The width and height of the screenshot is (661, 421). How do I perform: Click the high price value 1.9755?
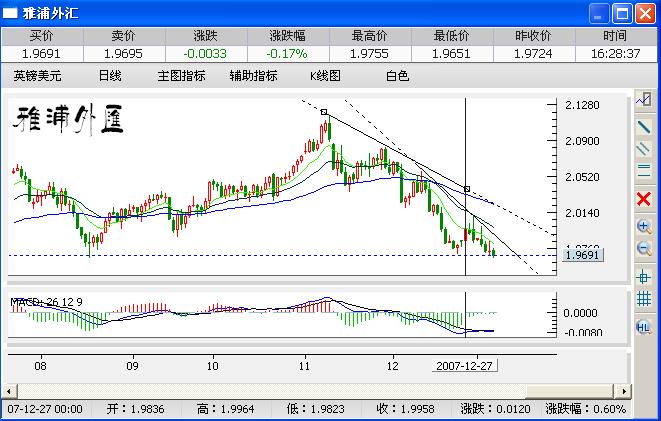pyautogui.click(x=369, y=54)
